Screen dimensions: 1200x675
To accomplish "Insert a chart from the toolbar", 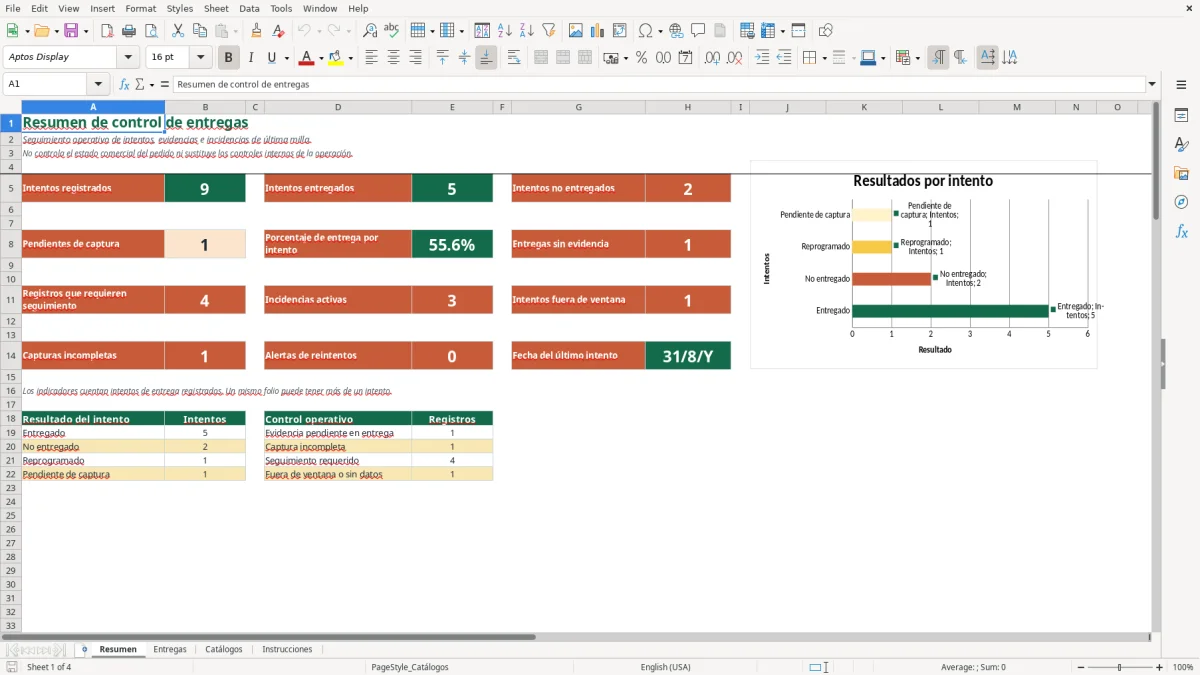I will pyautogui.click(x=598, y=31).
